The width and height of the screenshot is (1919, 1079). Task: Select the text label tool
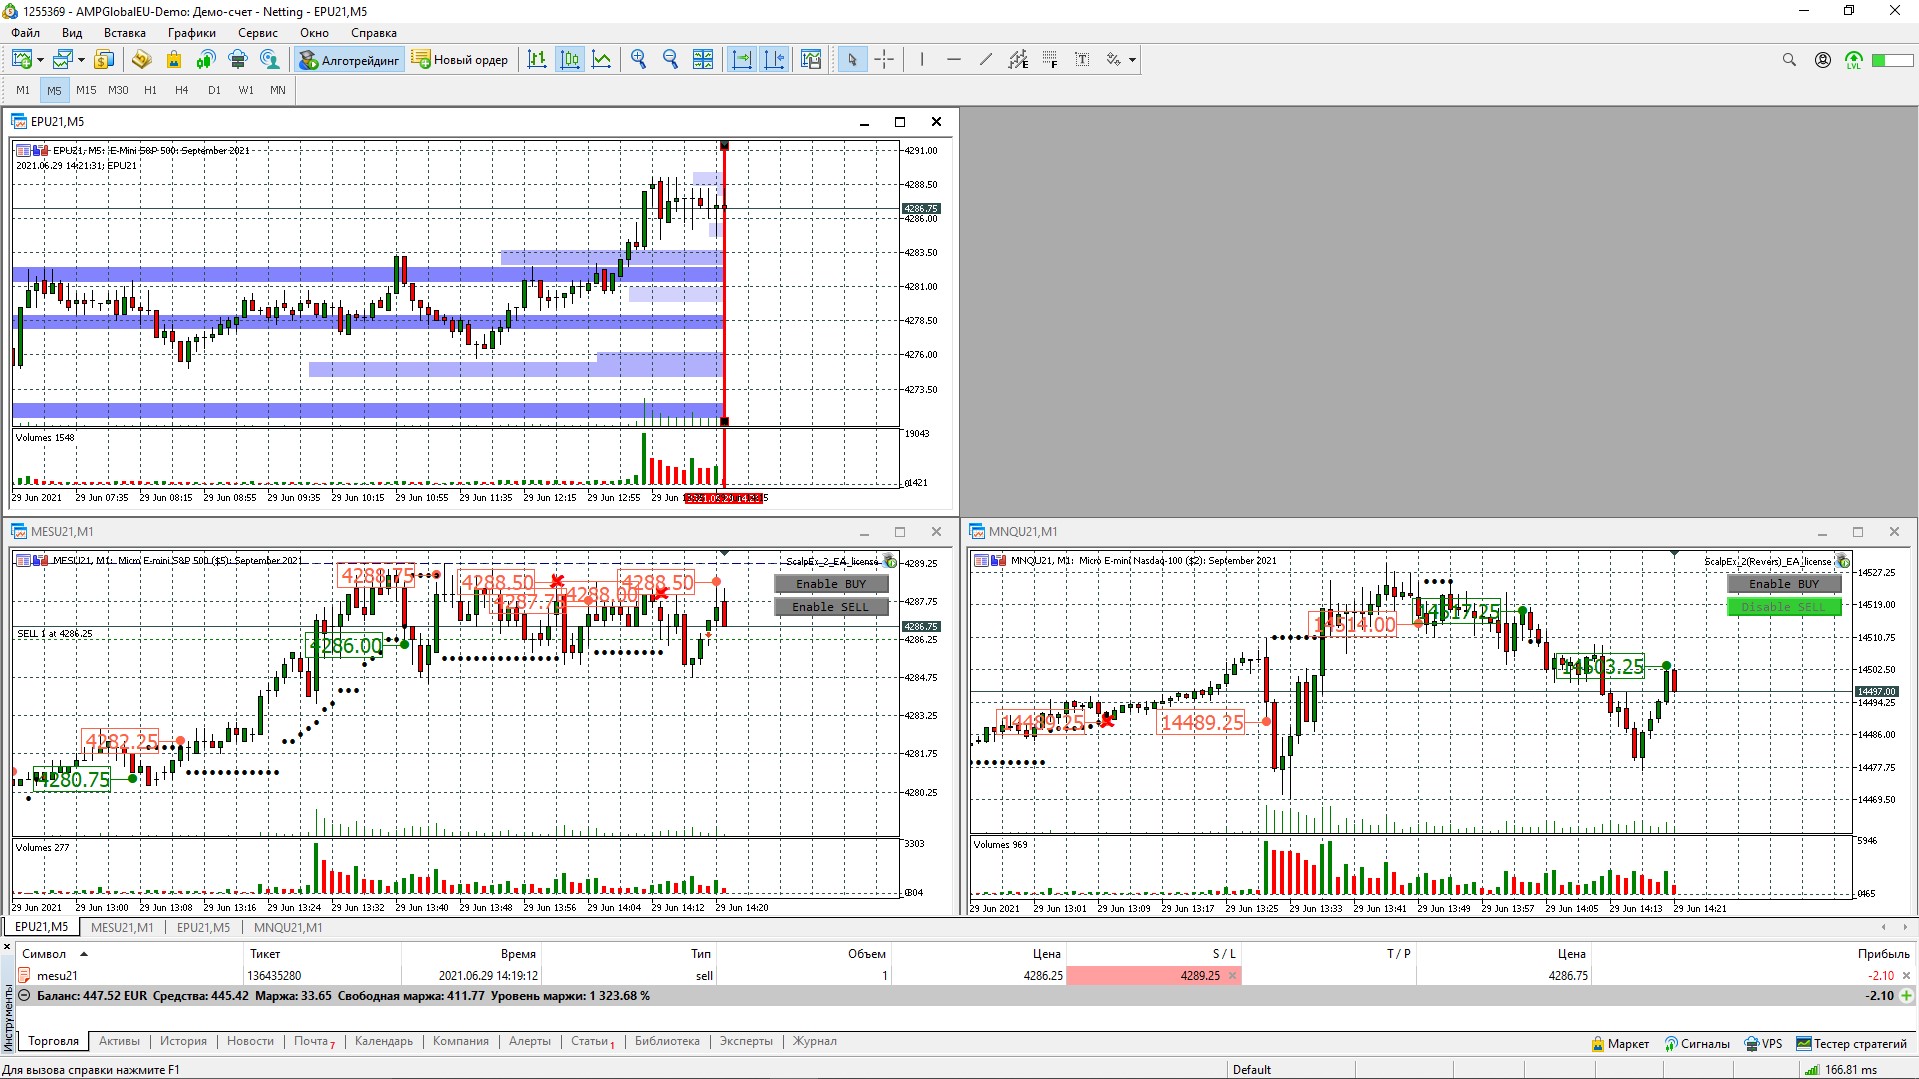coord(1082,60)
